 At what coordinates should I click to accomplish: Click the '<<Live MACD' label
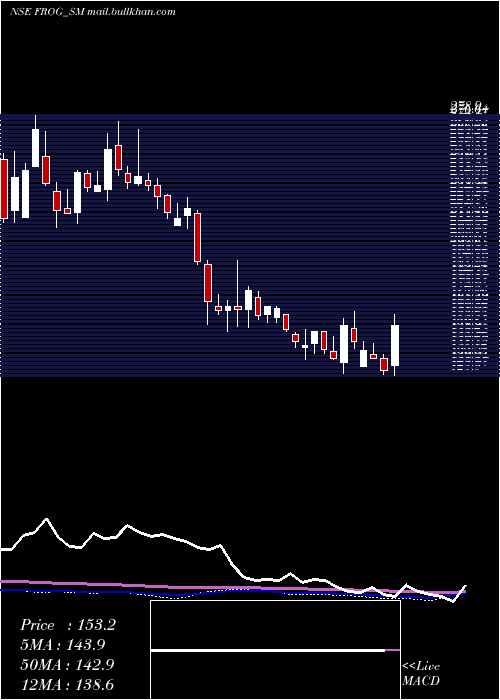(x=421, y=674)
